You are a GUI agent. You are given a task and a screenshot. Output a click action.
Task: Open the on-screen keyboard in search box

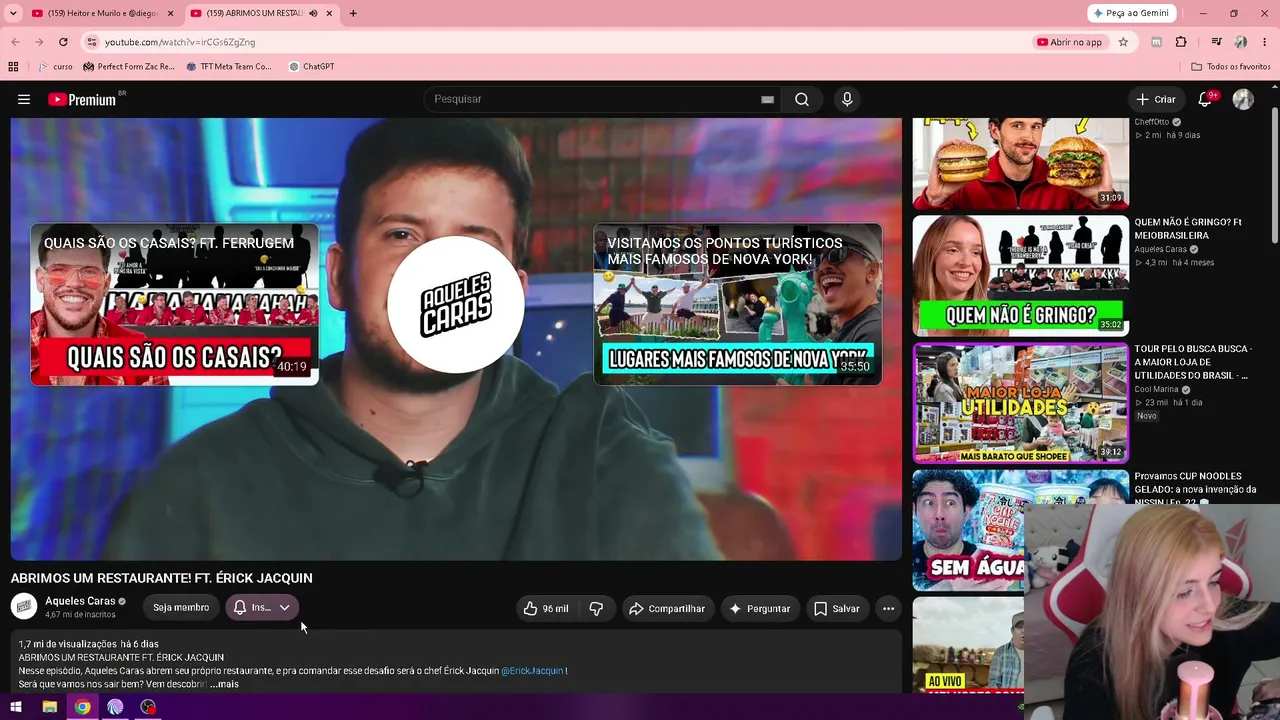click(x=767, y=99)
